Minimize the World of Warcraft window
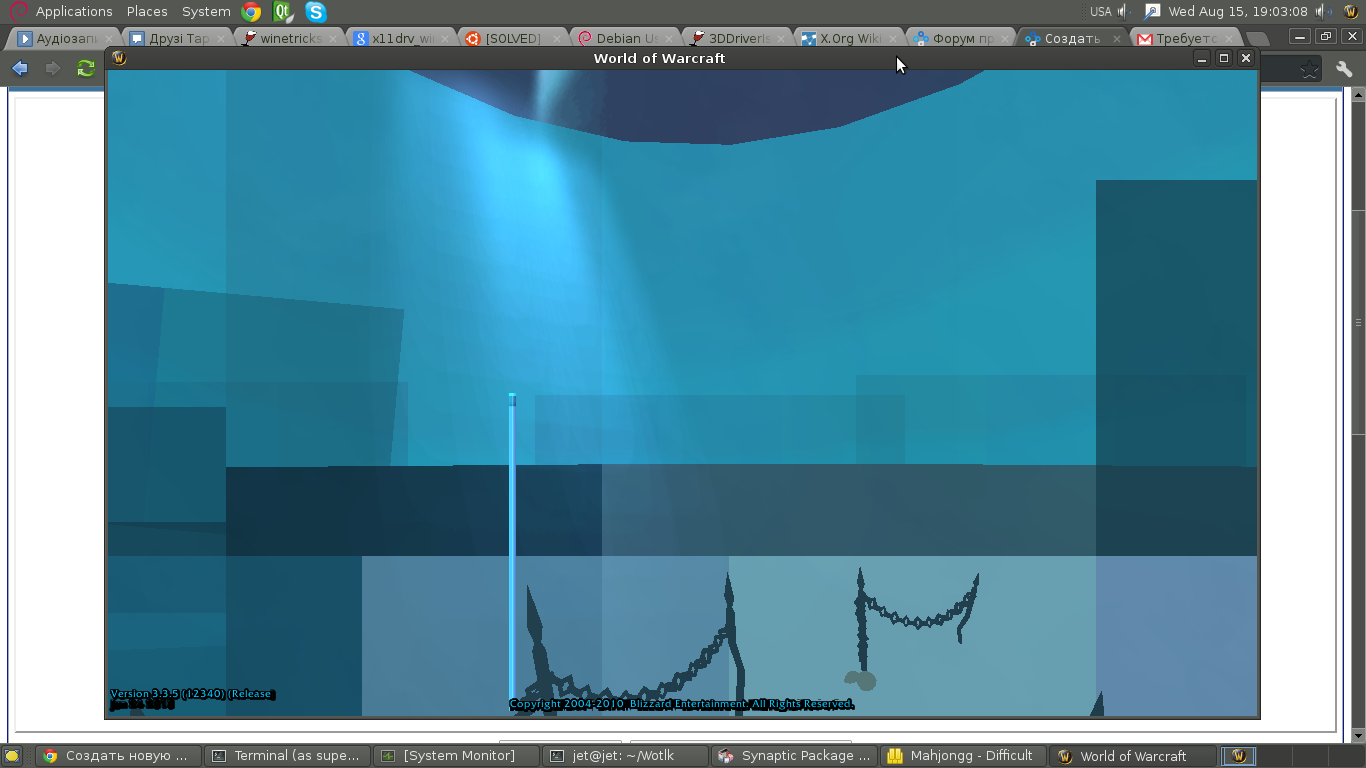This screenshot has width=1366, height=768. (1202, 58)
